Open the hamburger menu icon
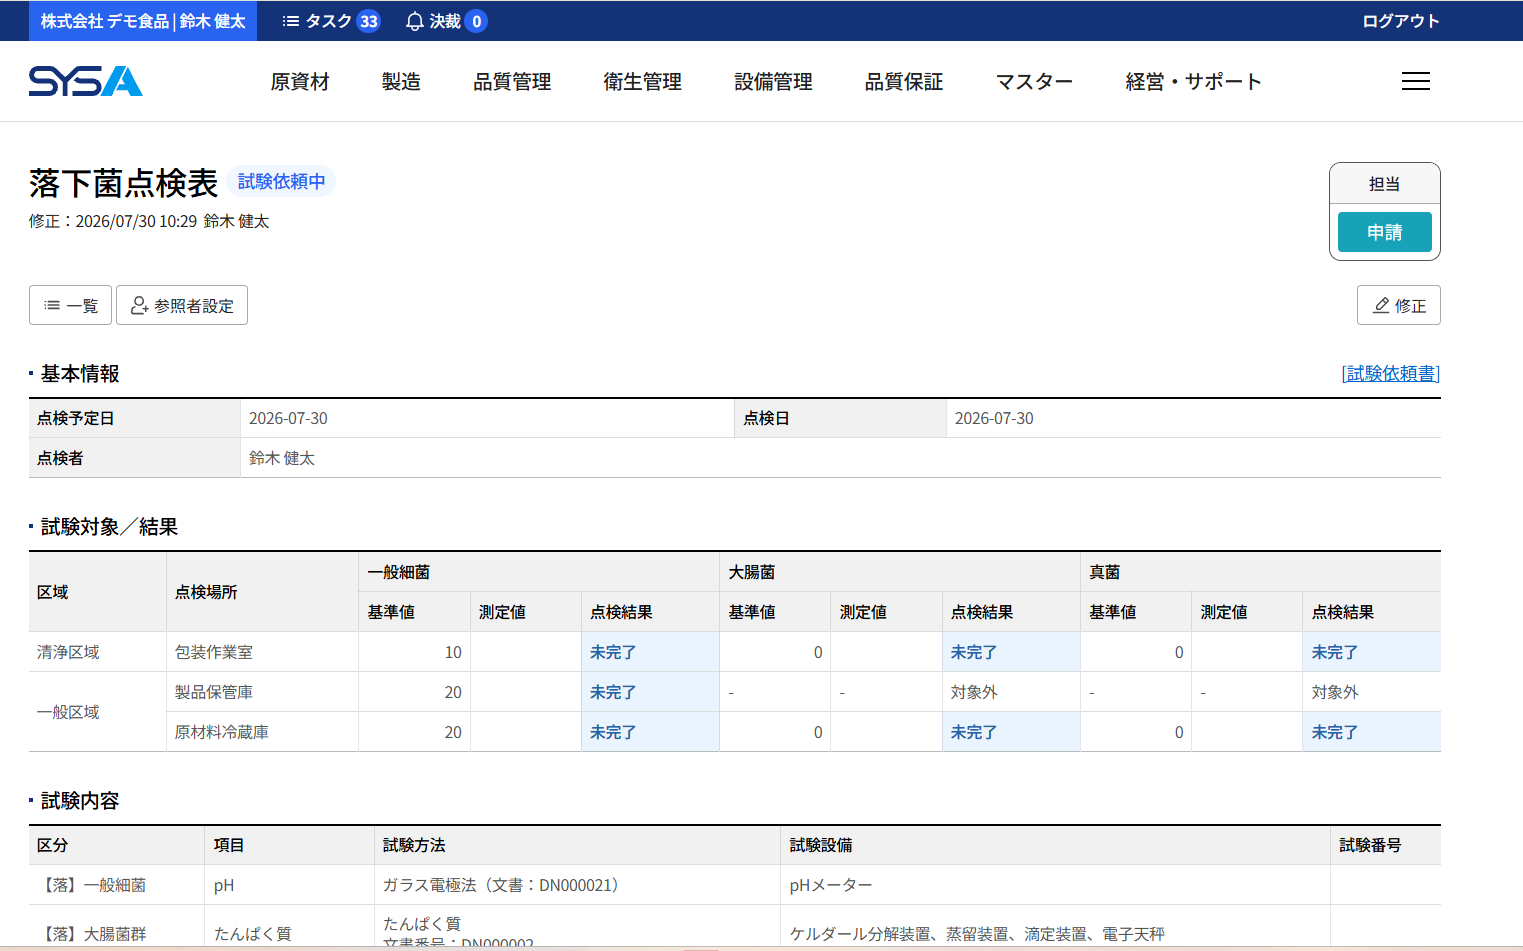The width and height of the screenshot is (1523, 951). 1415,81
